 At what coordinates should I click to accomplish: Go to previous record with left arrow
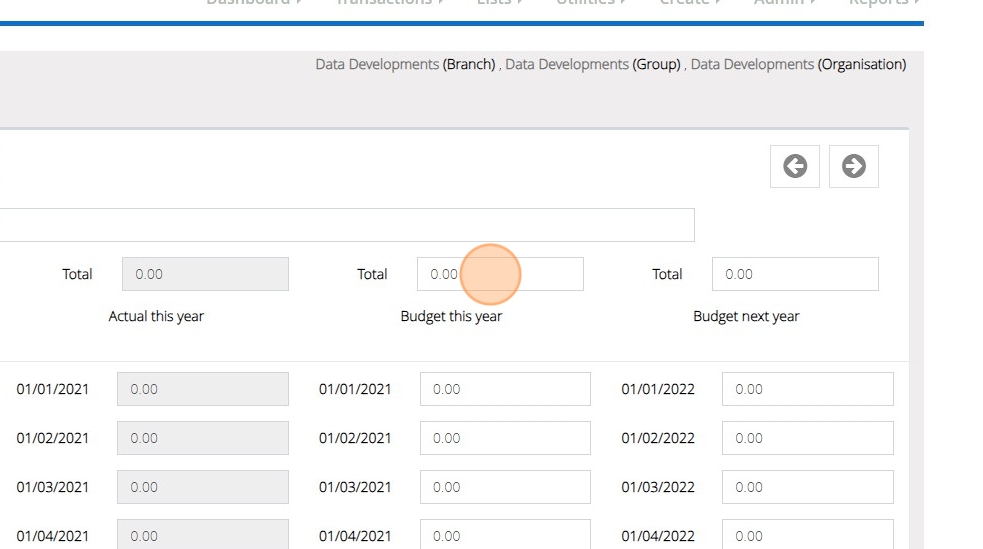tap(794, 166)
